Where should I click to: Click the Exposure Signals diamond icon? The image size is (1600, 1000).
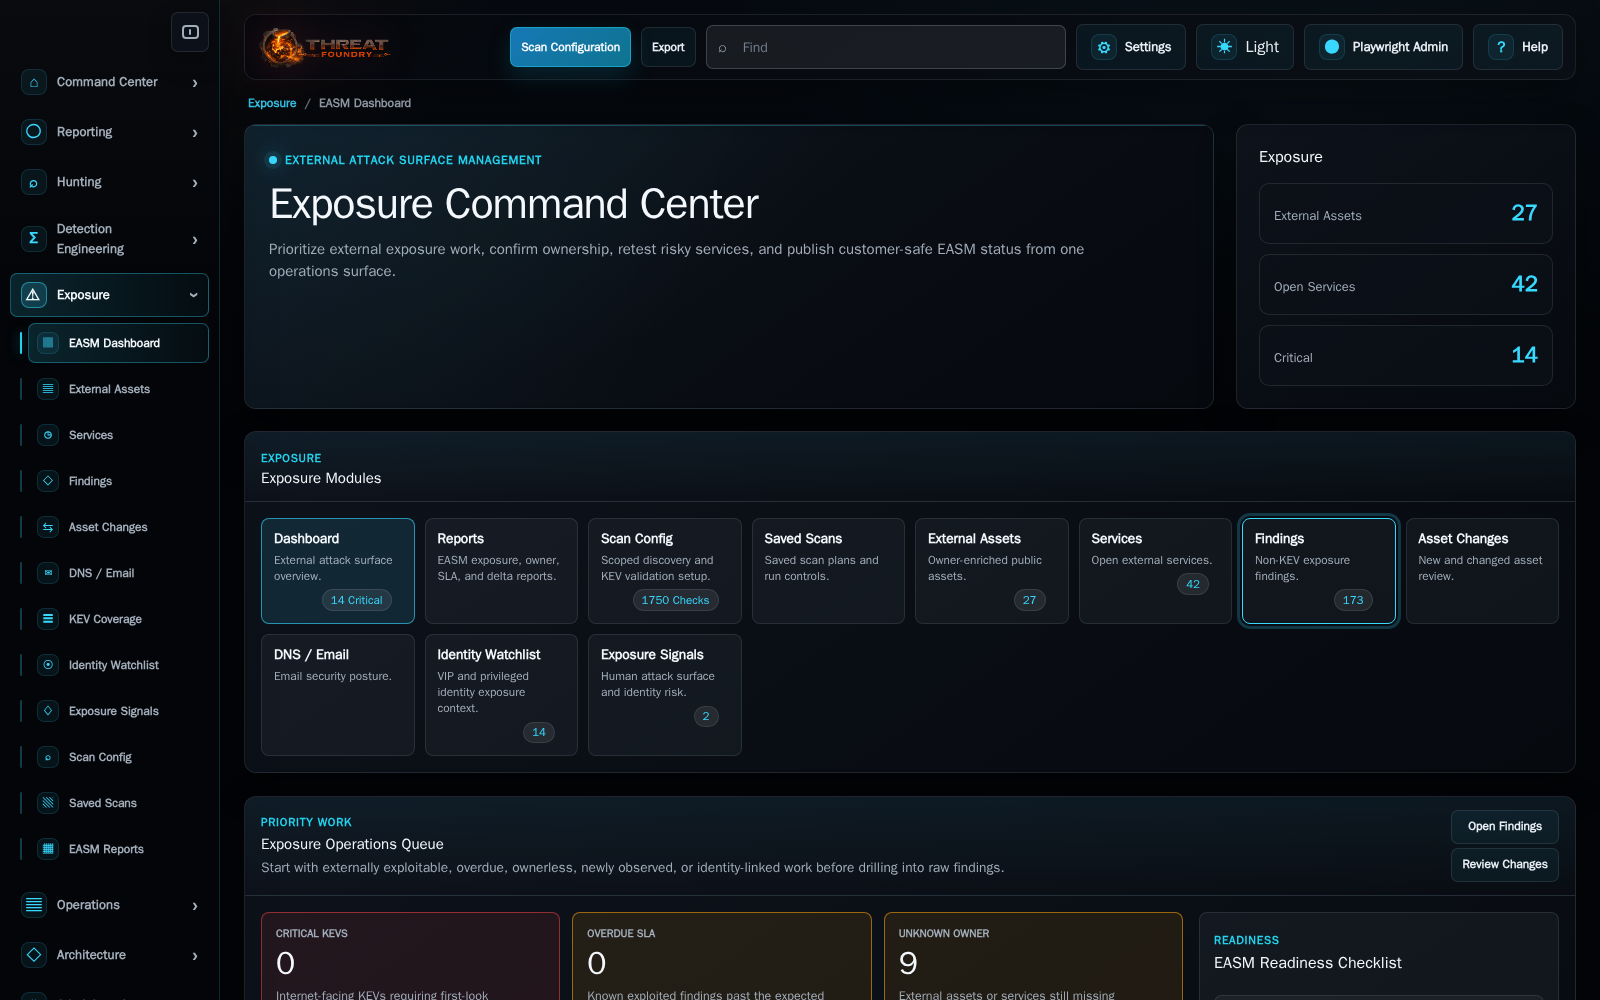point(48,711)
